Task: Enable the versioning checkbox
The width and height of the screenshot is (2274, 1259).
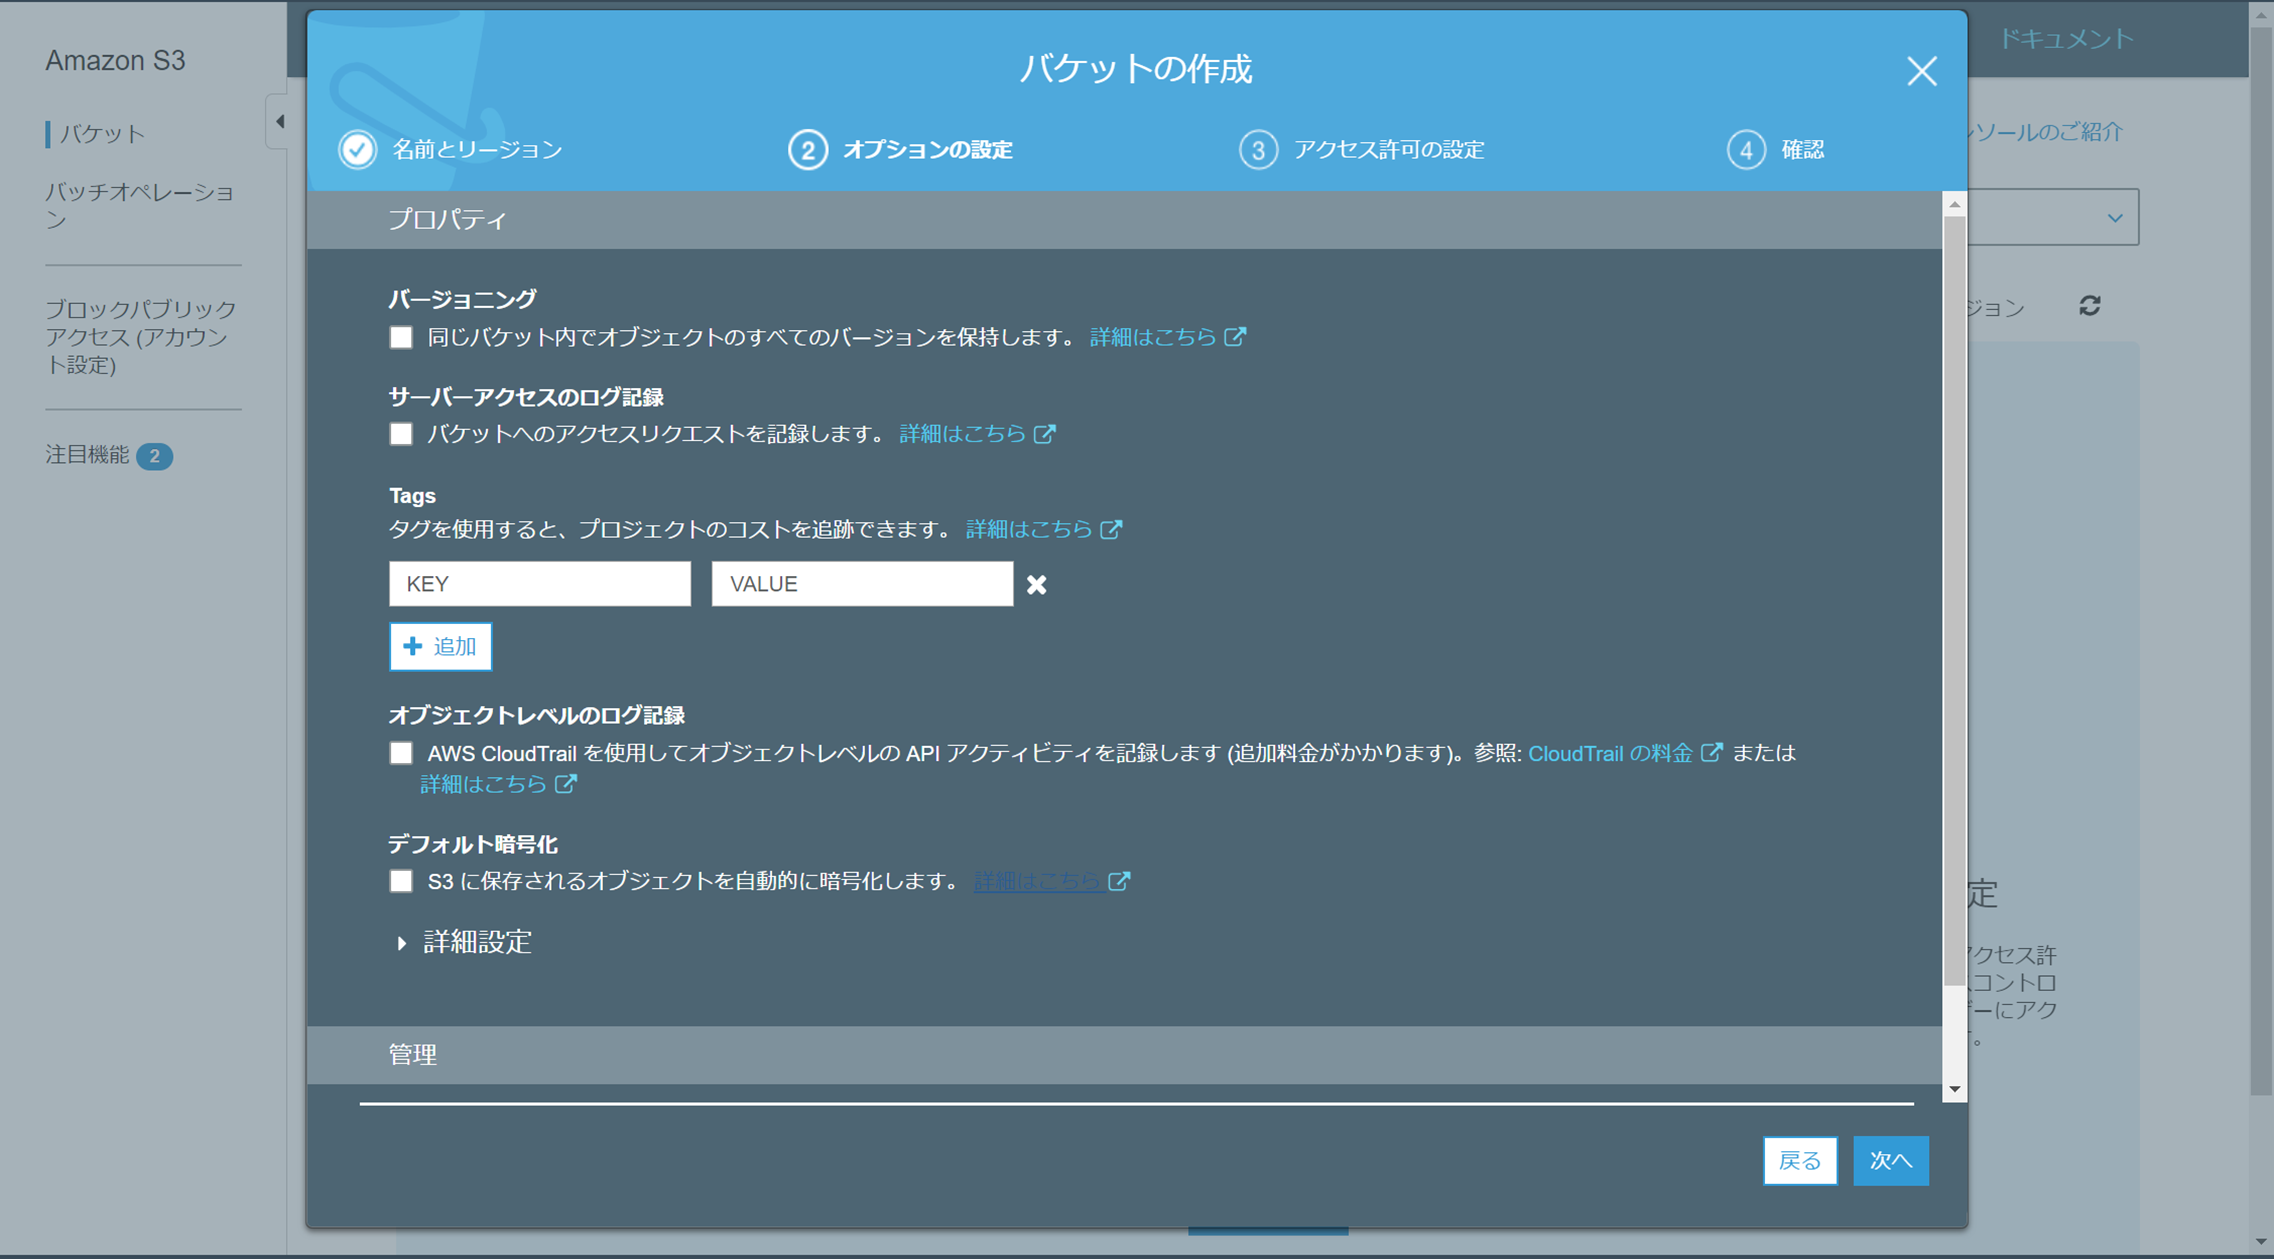Action: click(401, 337)
